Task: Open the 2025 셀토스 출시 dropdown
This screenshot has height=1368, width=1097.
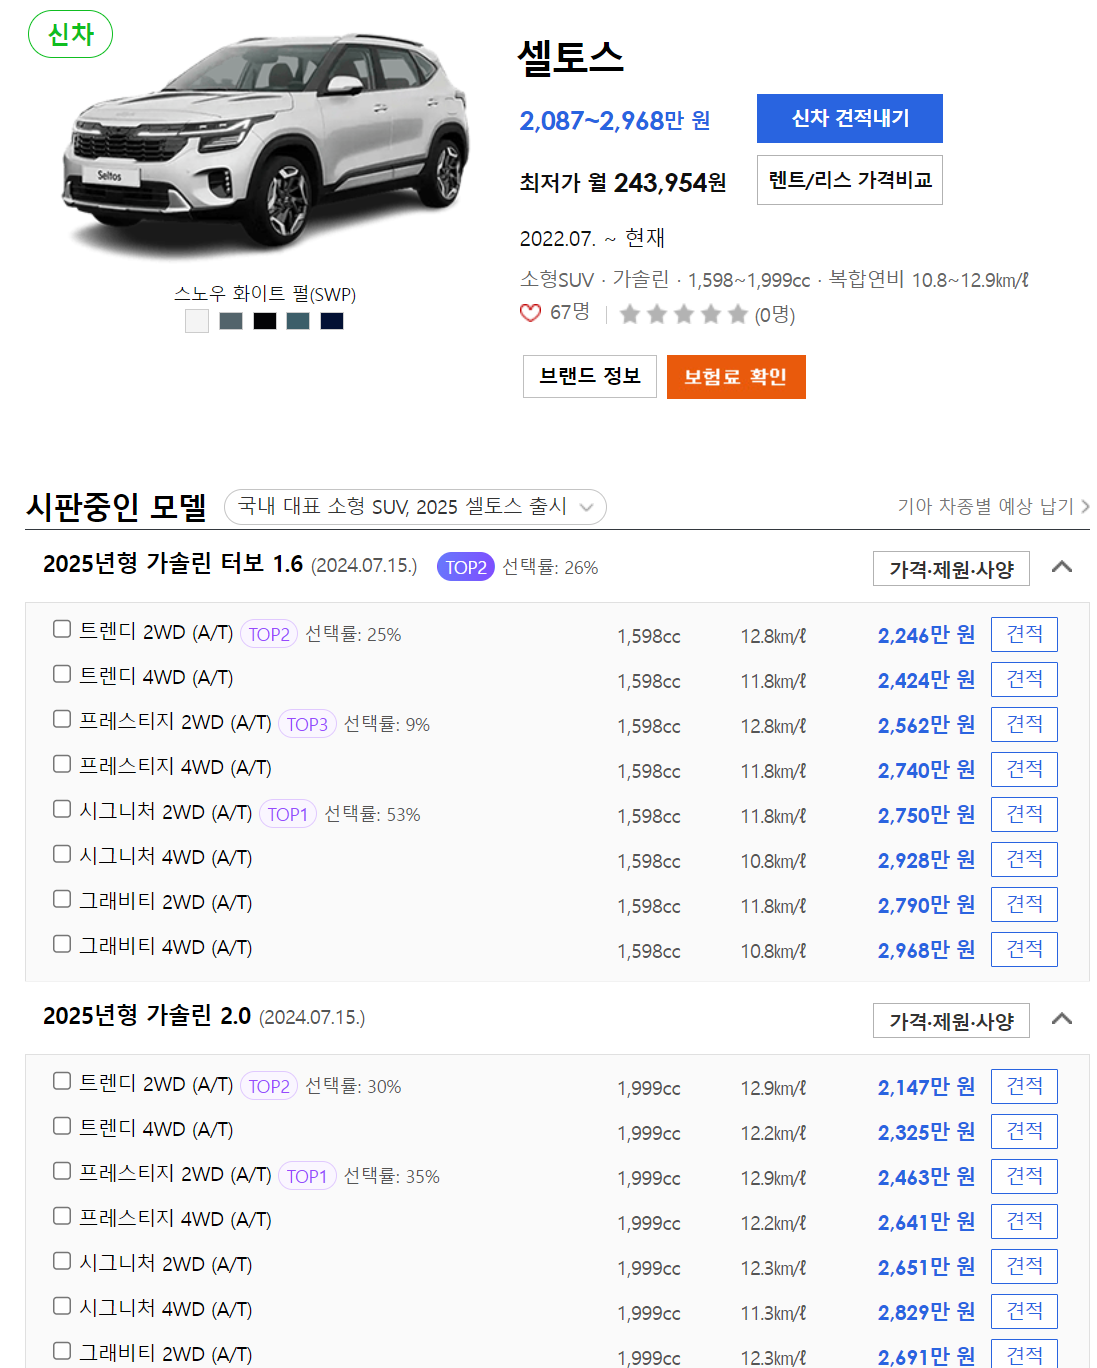Action: pyautogui.click(x=415, y=507)
